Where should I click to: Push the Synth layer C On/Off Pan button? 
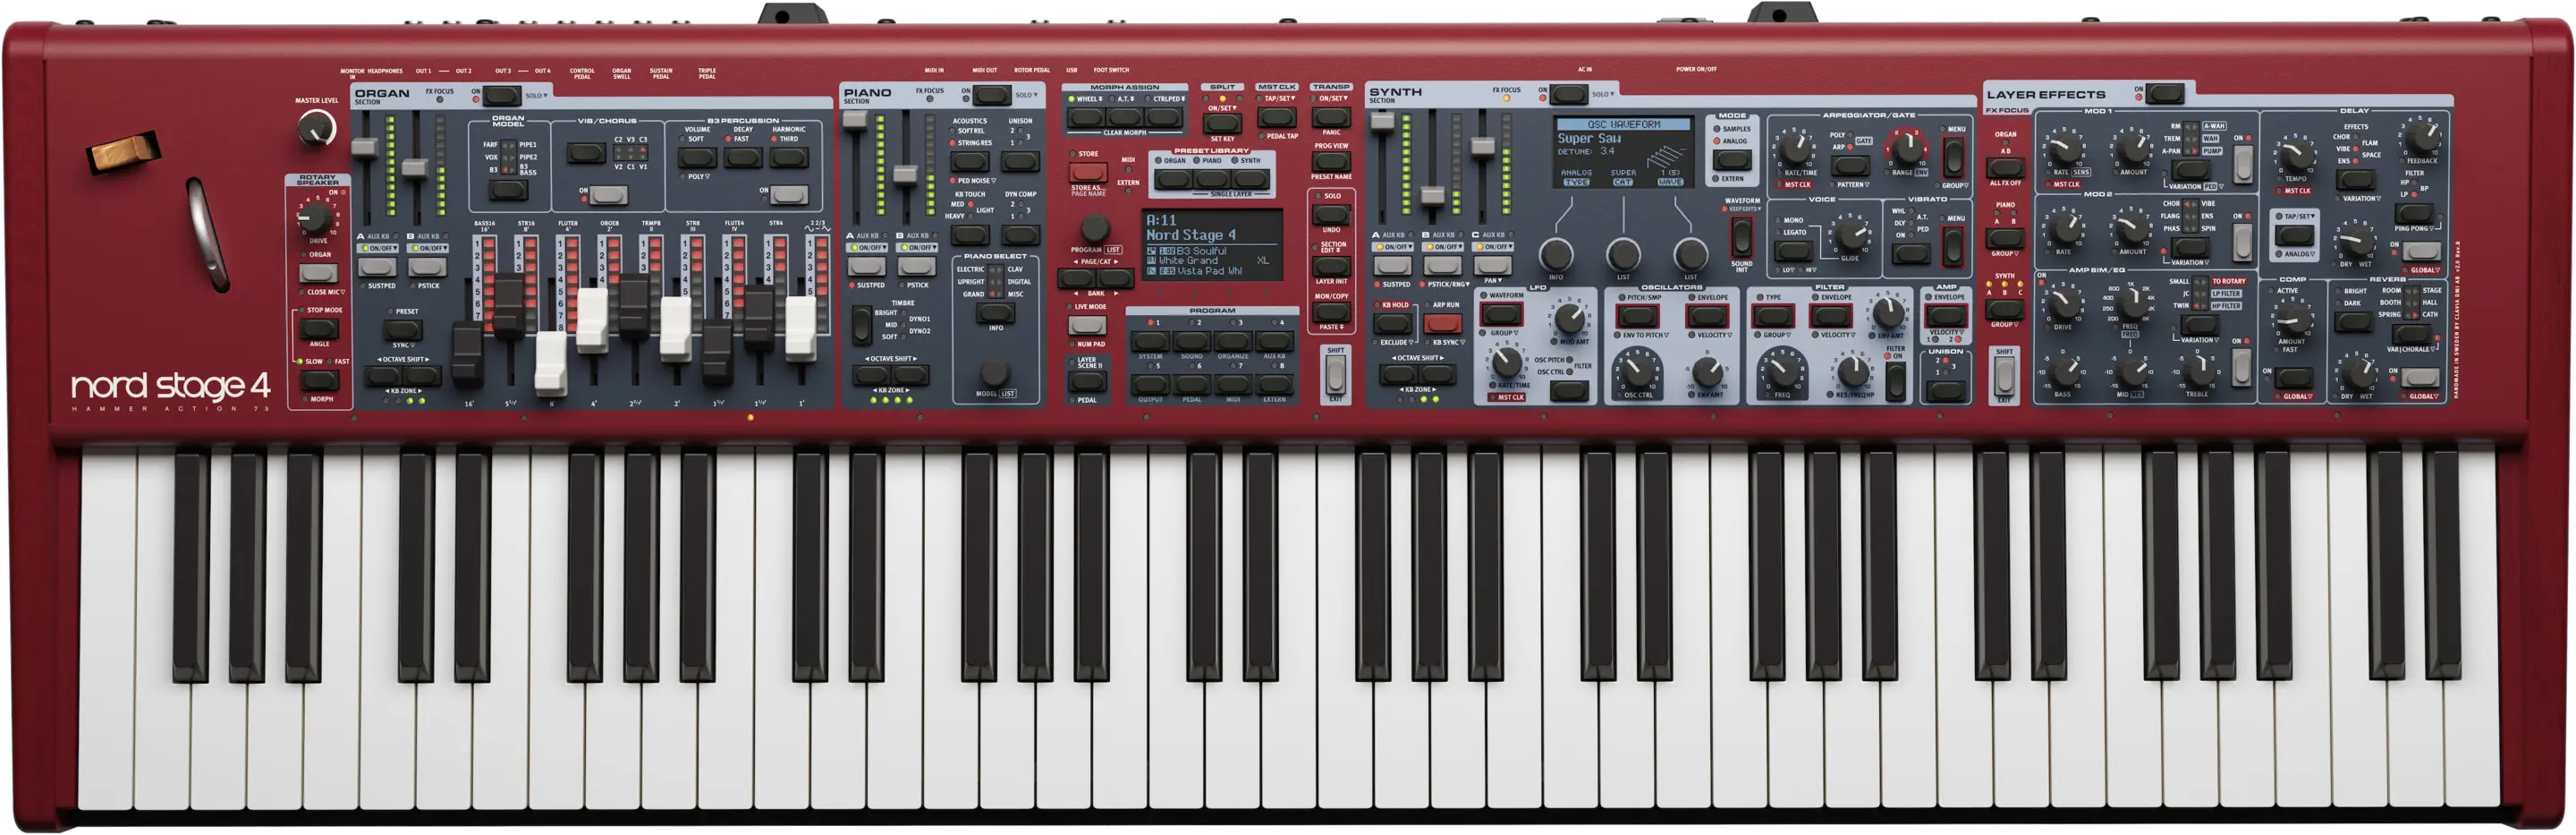coord(1492,265)
